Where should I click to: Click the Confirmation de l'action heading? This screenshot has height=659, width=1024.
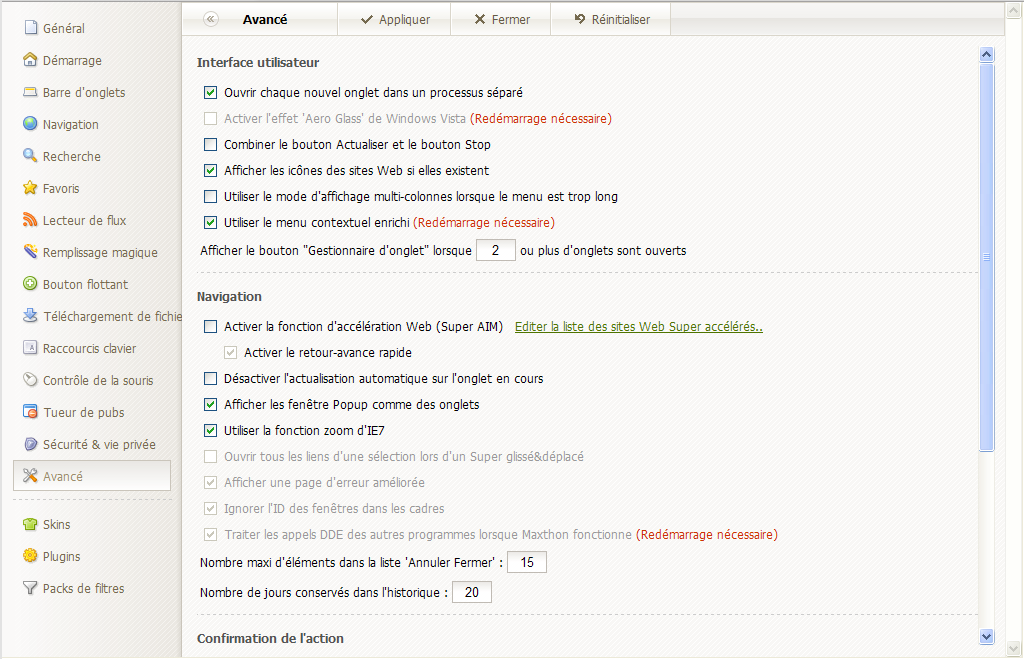pyautogui.click(x=270, y=639)
